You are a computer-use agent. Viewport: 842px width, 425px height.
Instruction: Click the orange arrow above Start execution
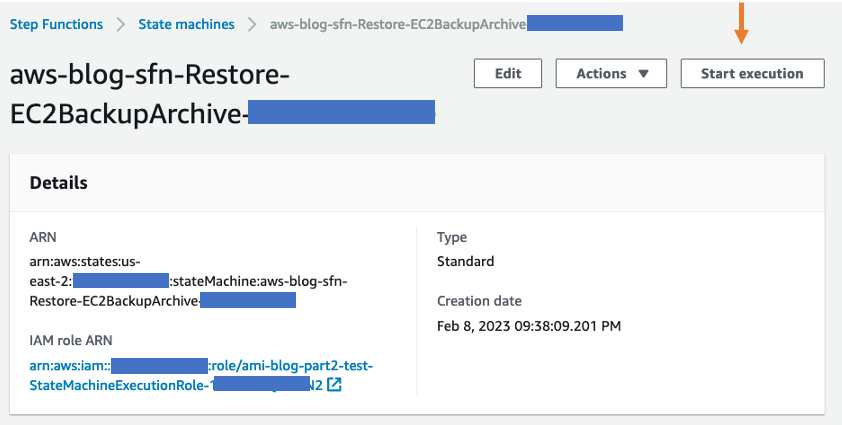742,23
